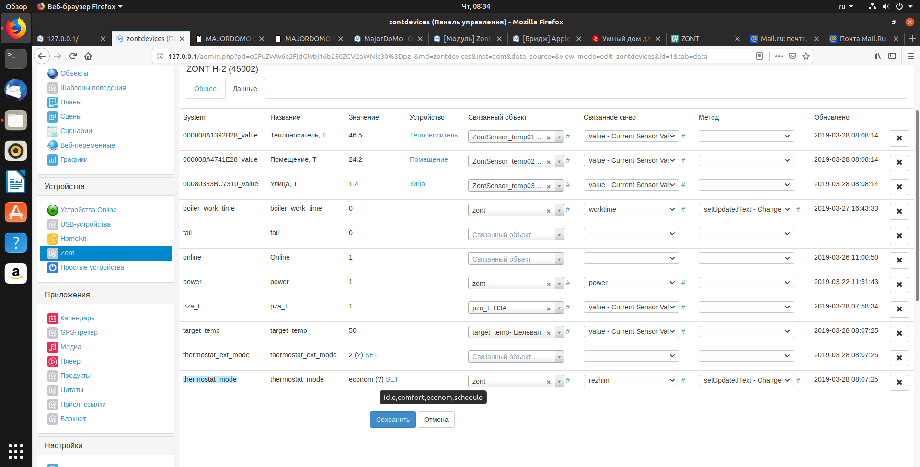Switch to the Общее tab
This screenshot has width=920, height=467.
point(205,89)
